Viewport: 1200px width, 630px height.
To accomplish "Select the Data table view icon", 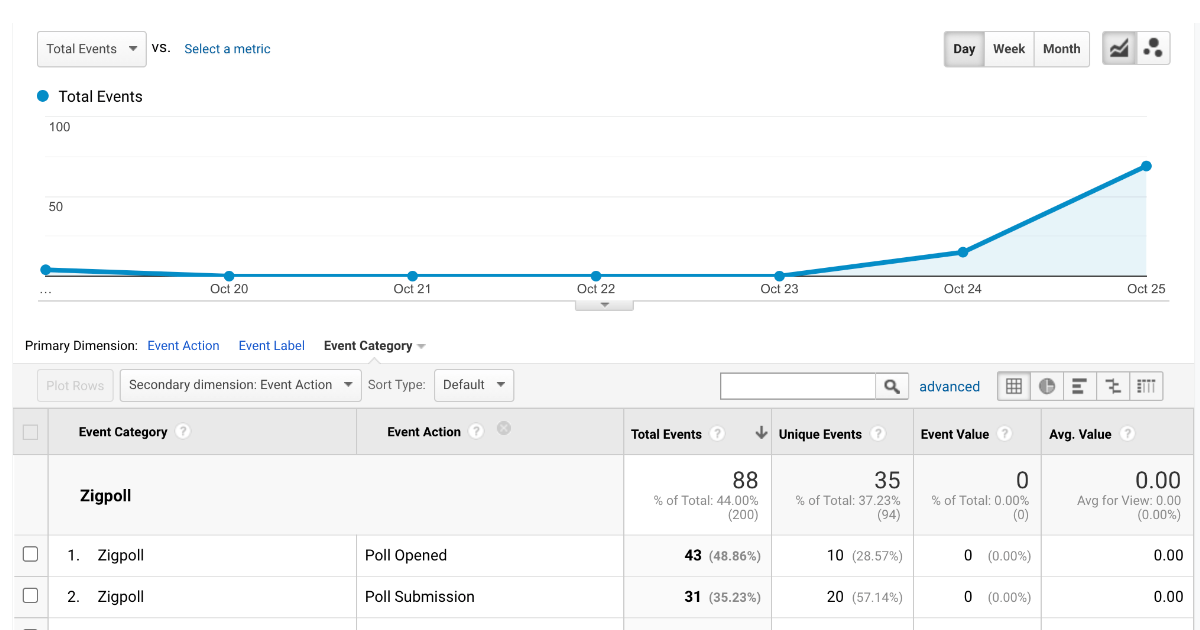I will coord(1014,386).
